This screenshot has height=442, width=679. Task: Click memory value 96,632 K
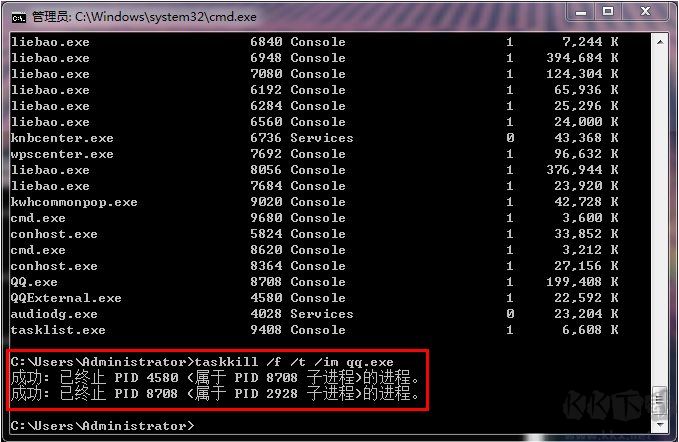point(586,154)
